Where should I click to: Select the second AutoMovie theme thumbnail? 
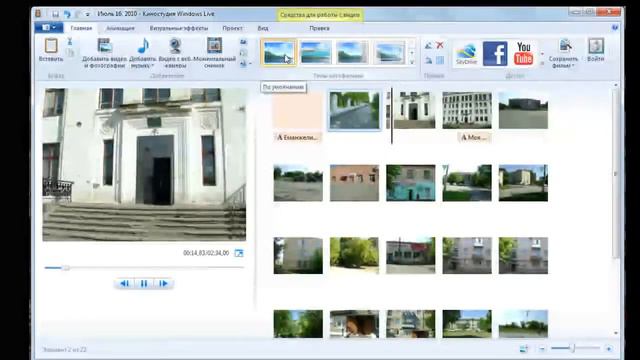point(315,52)
